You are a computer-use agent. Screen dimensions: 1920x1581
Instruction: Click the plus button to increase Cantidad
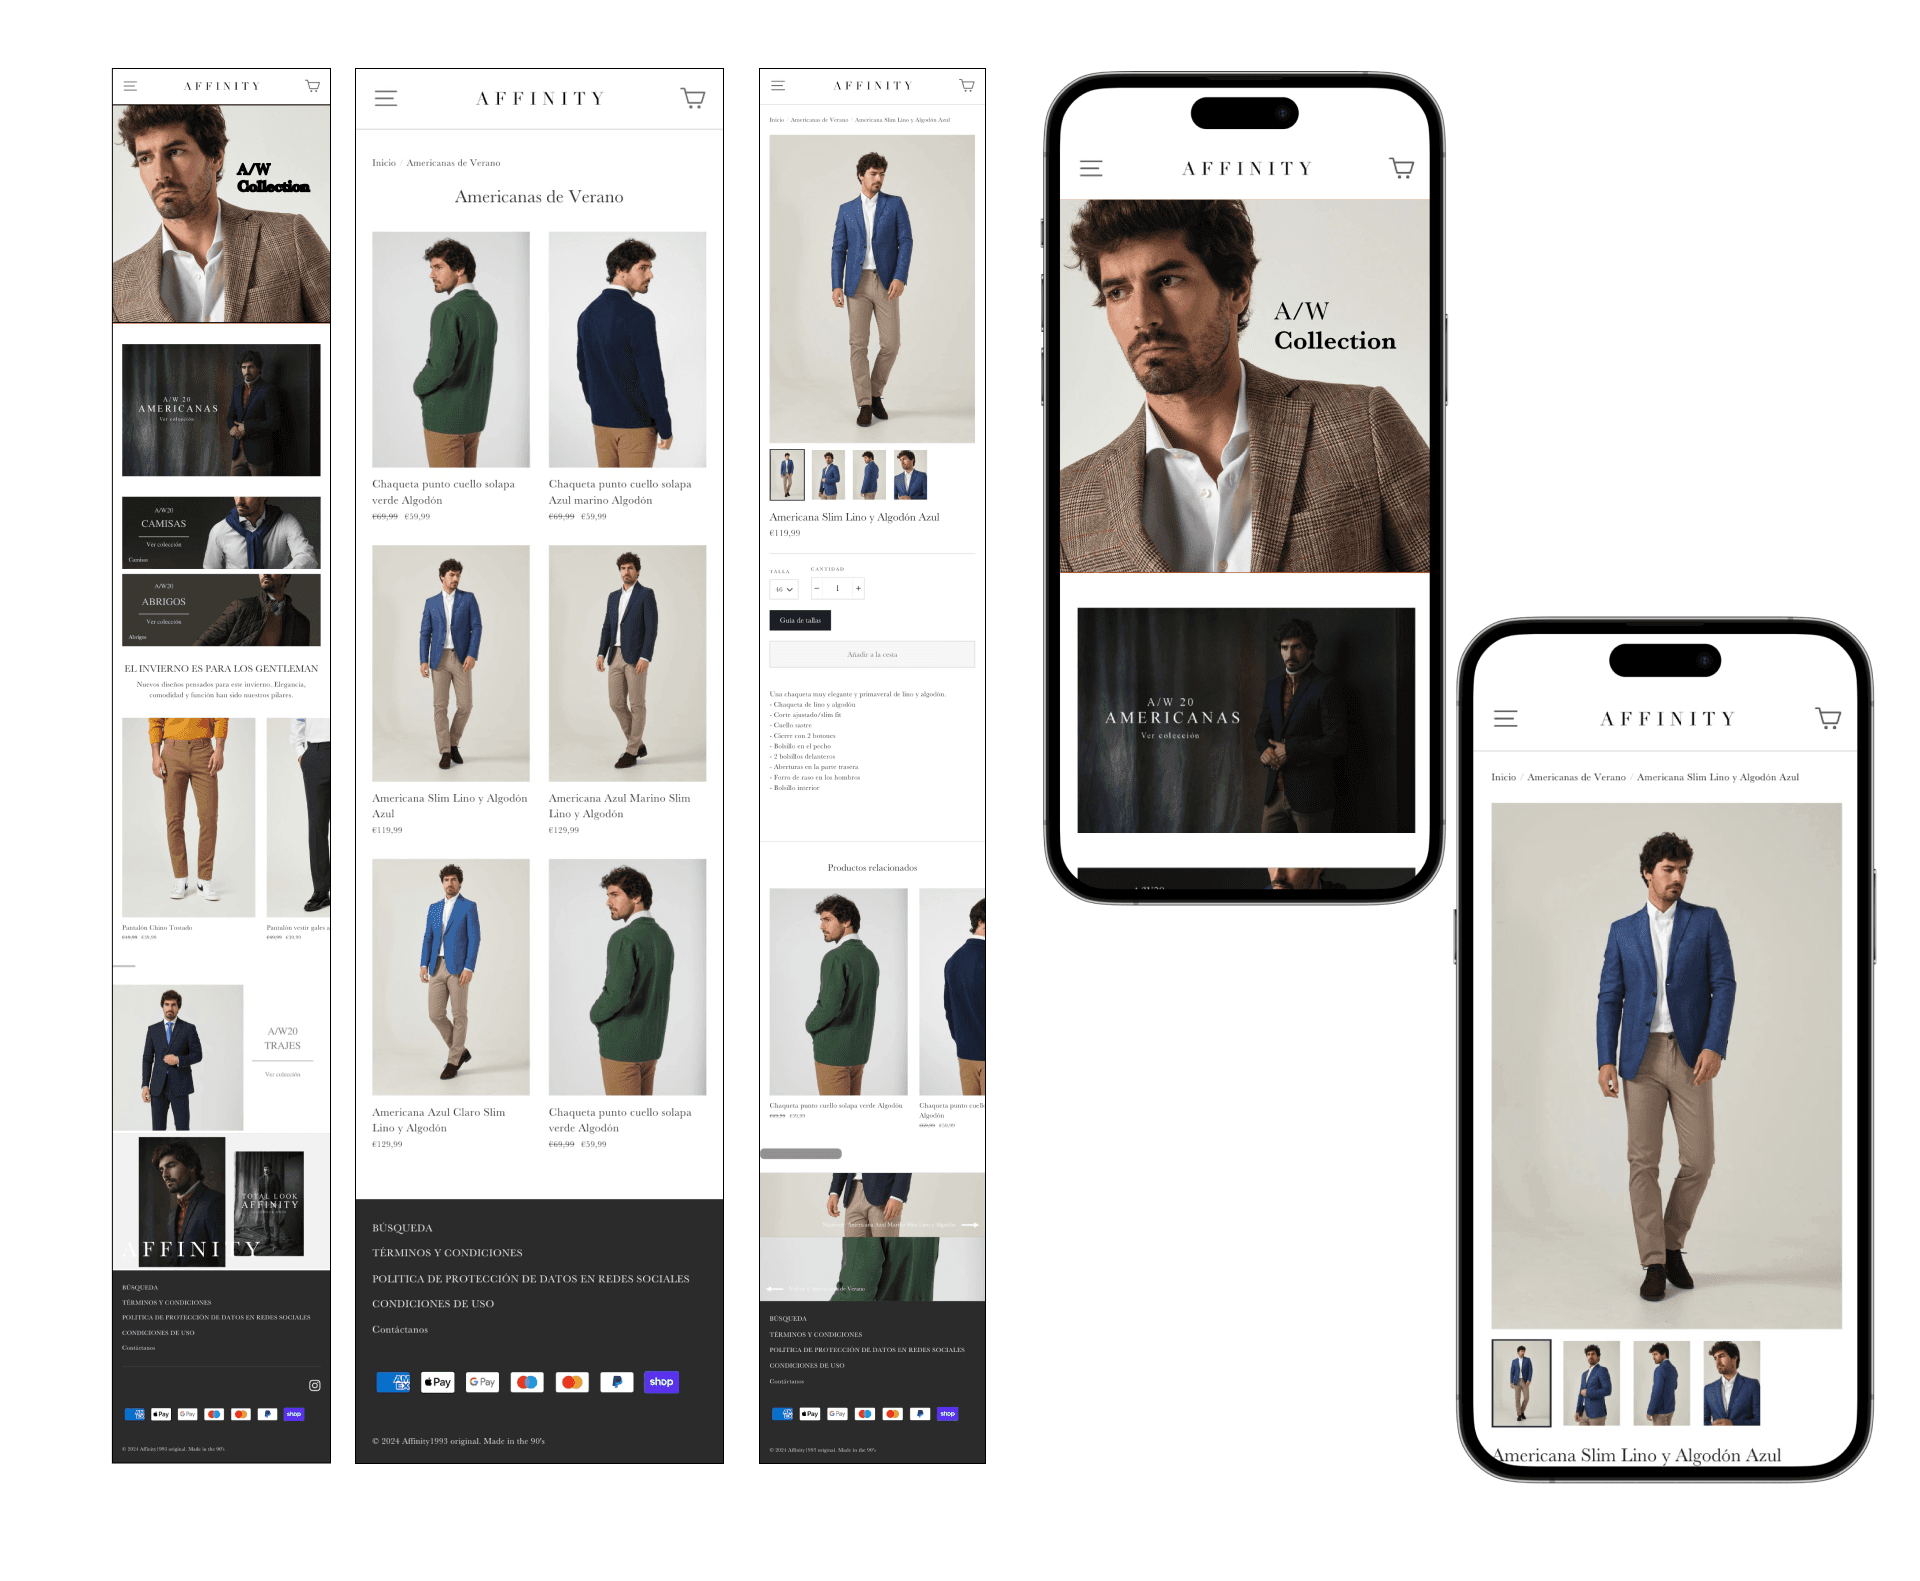pyautogui.click(x=858, y=588)
